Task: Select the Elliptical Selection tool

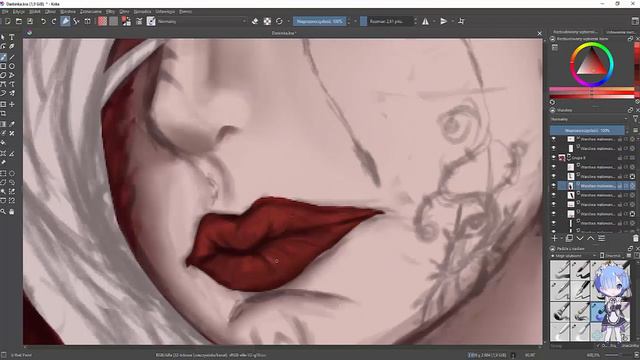Action: (x=12, y=173)
